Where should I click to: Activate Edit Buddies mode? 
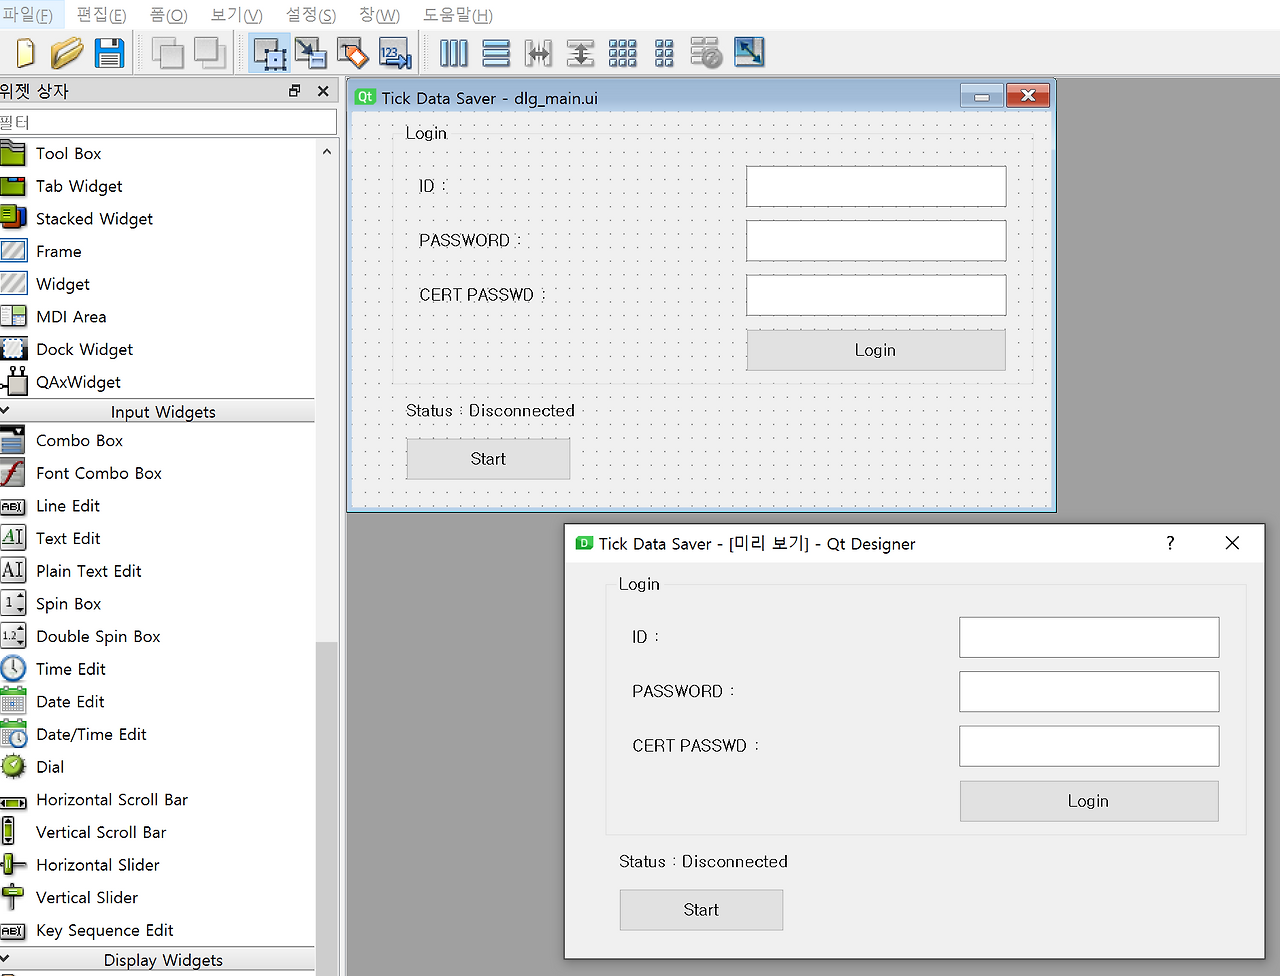[x=352, y=53]
